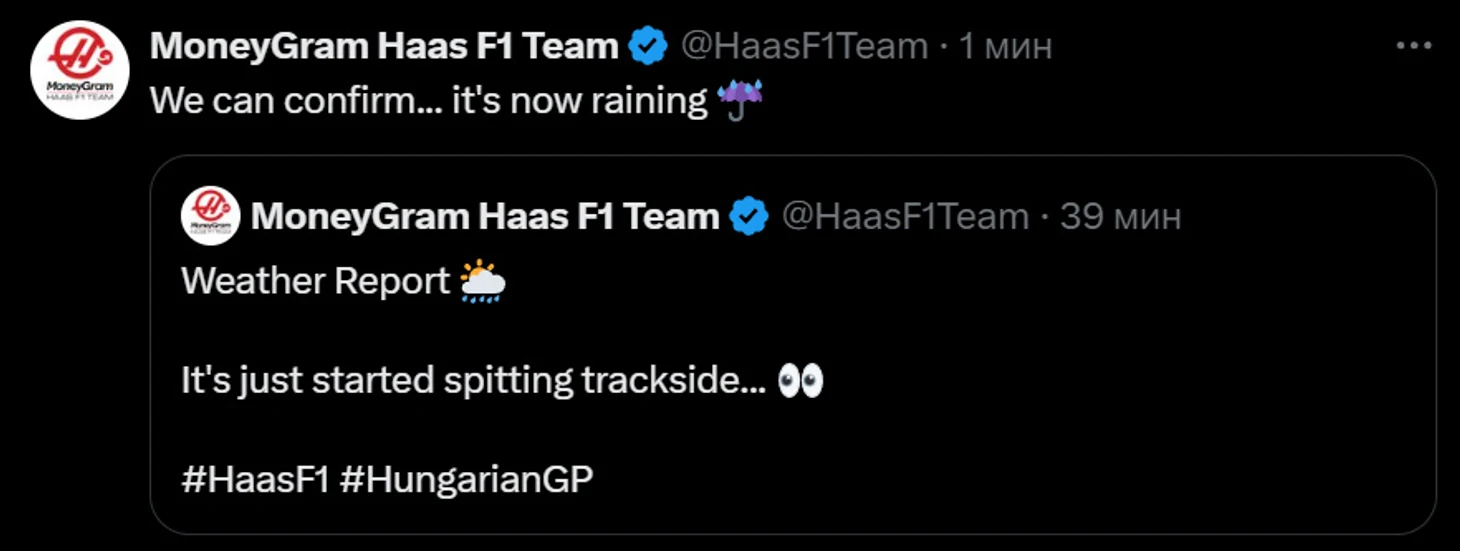The width and height of the screenshot is (1460, 551).
Task: Open the three-dot more options menu
Action: tap(1413, 46)
